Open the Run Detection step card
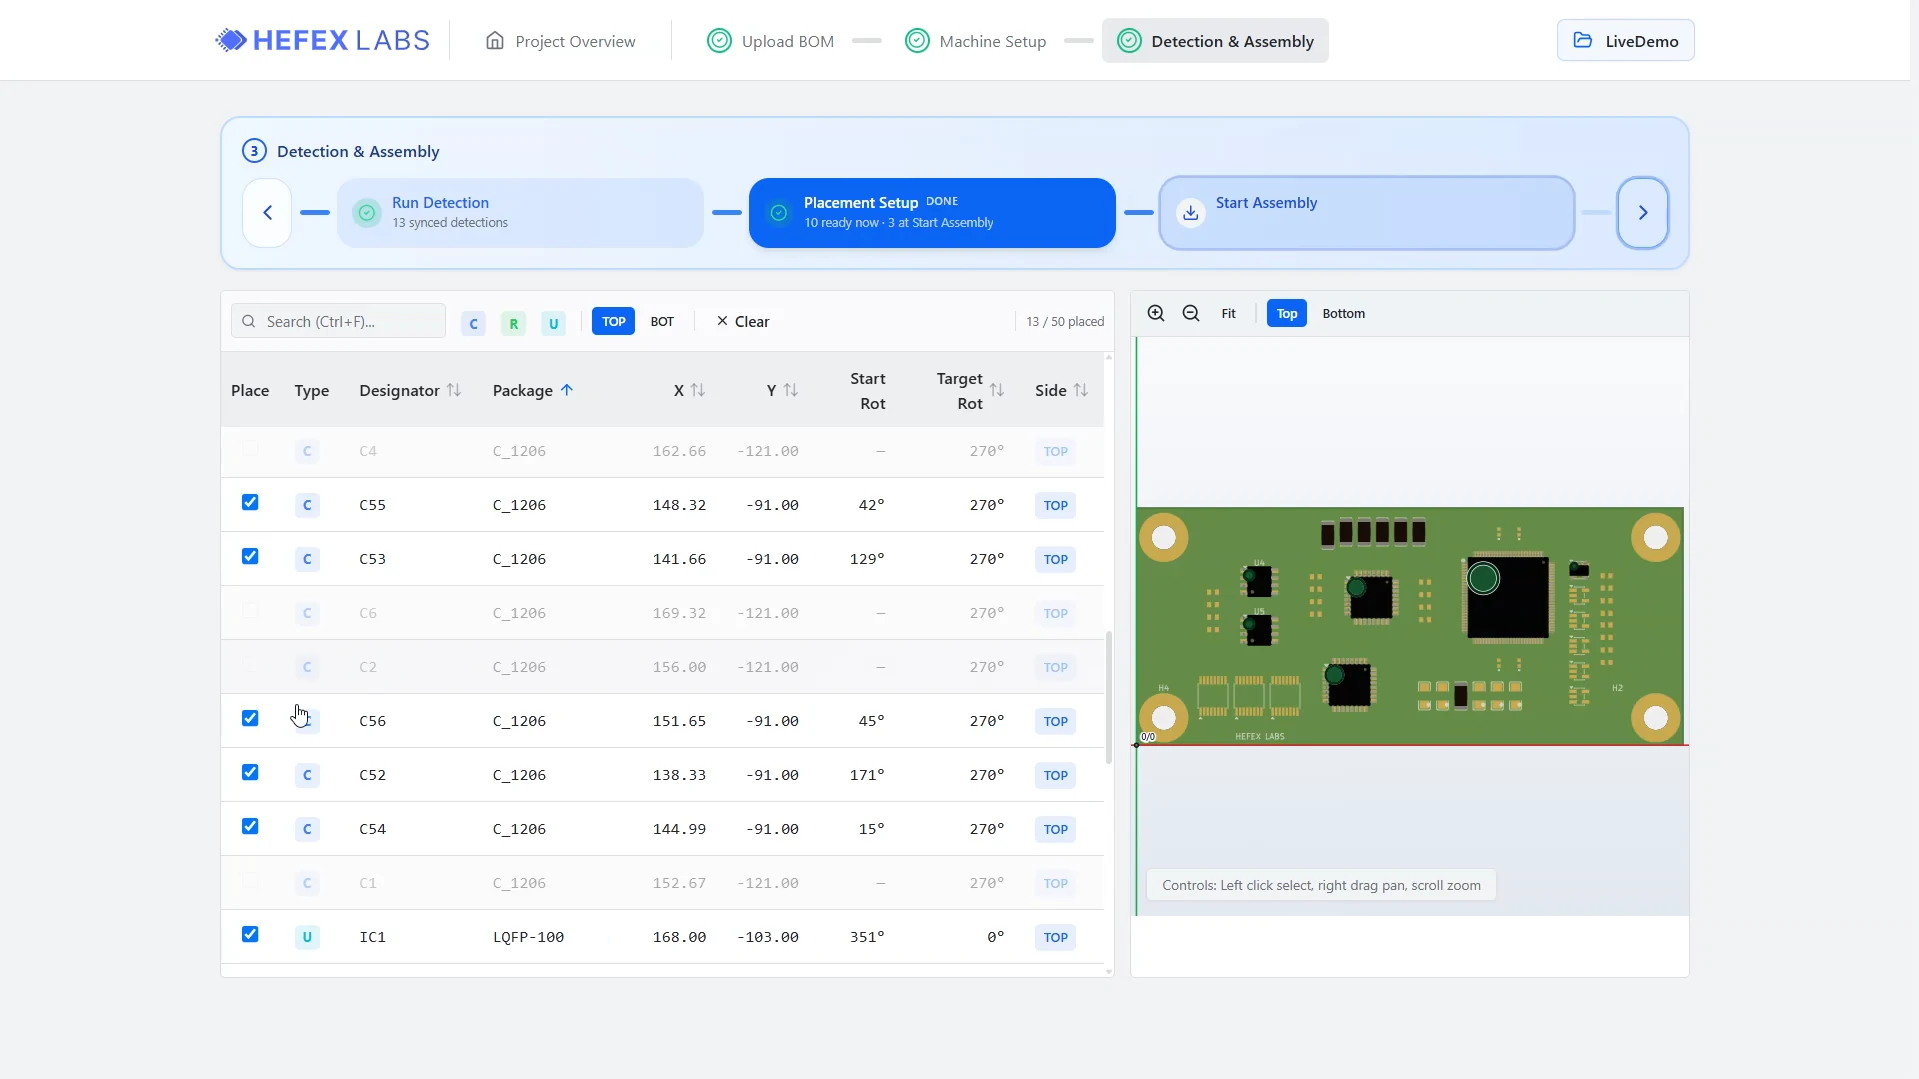Screen dimensions: 1919x1079 (520, 213)
